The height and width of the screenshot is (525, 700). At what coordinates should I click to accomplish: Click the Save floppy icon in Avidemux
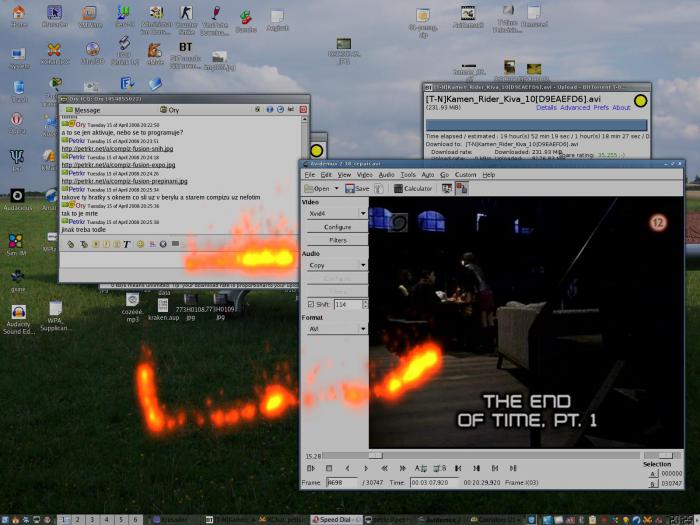(x=350, y=188)
